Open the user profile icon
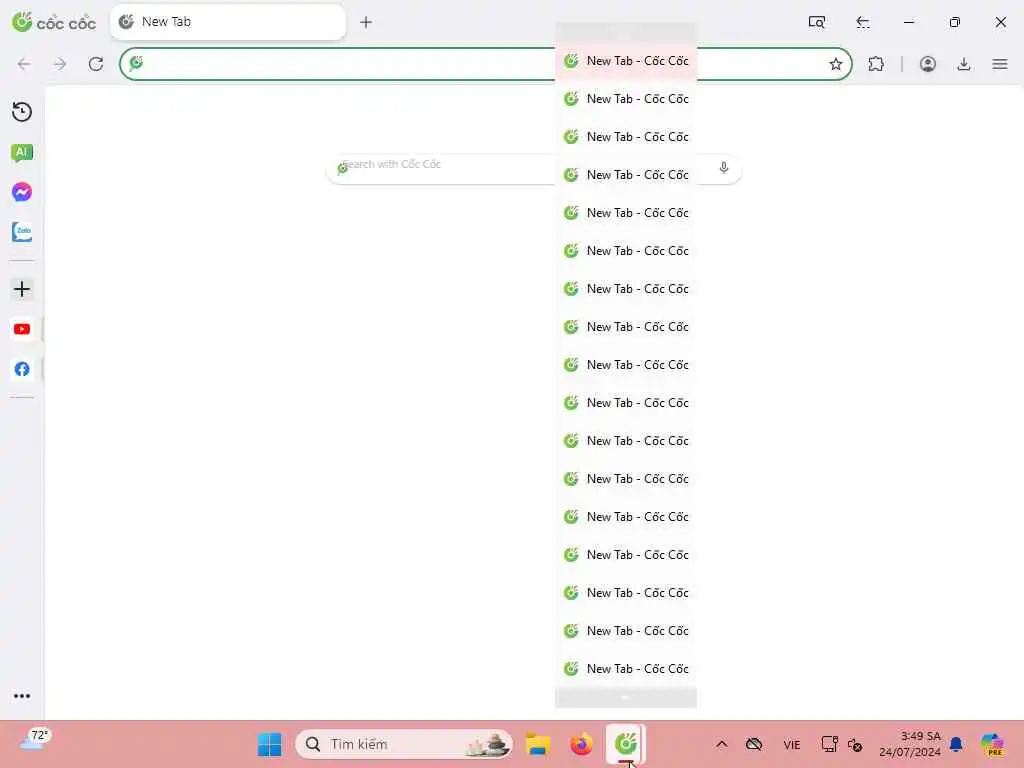1024x768 pixels. tap(927, 64)
